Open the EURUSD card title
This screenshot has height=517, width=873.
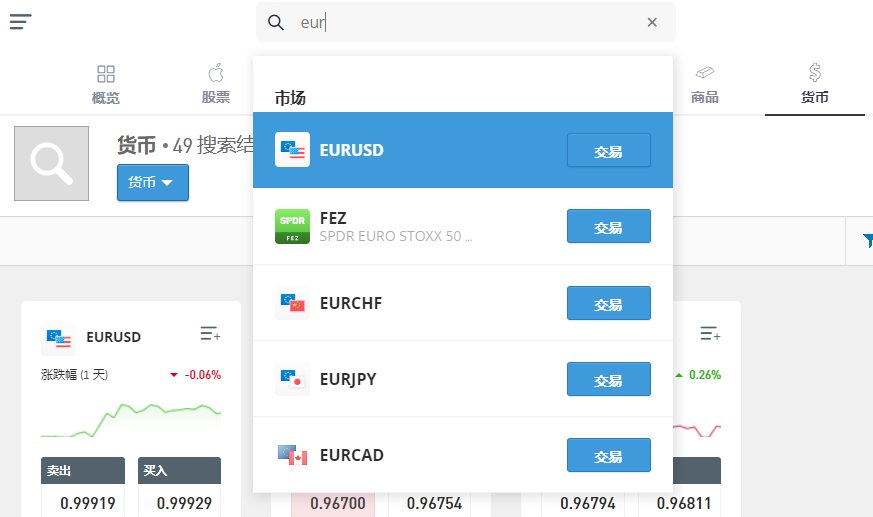114,337
